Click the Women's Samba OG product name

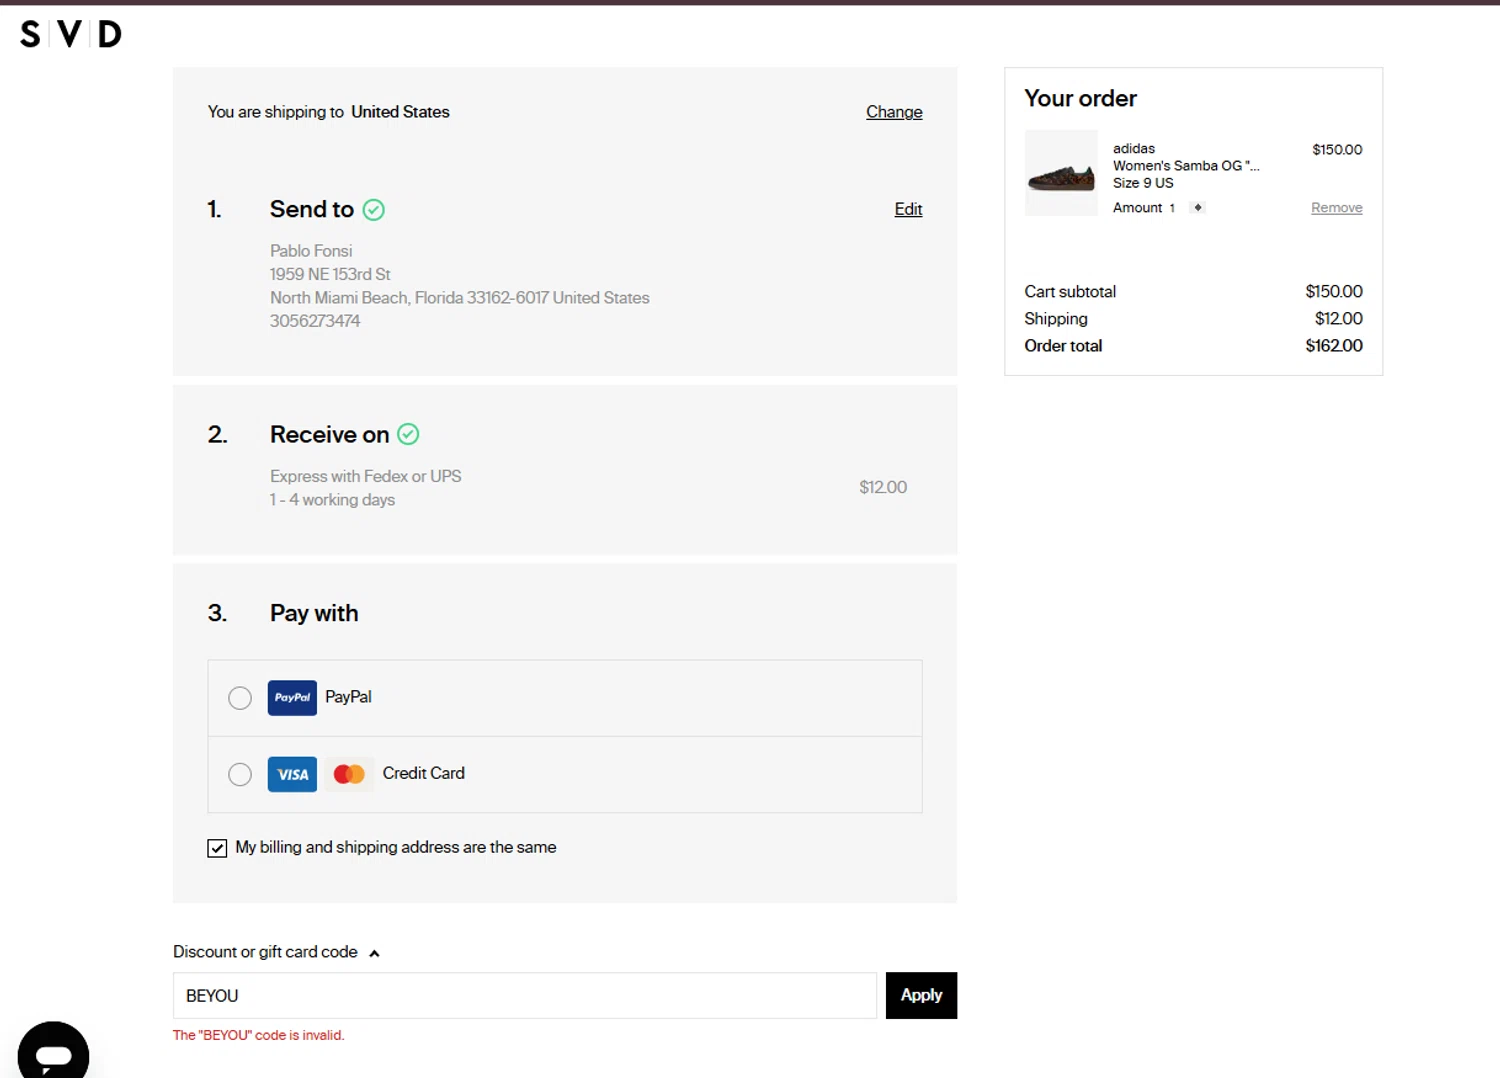pyautogui.click(x=1186, y=166)
